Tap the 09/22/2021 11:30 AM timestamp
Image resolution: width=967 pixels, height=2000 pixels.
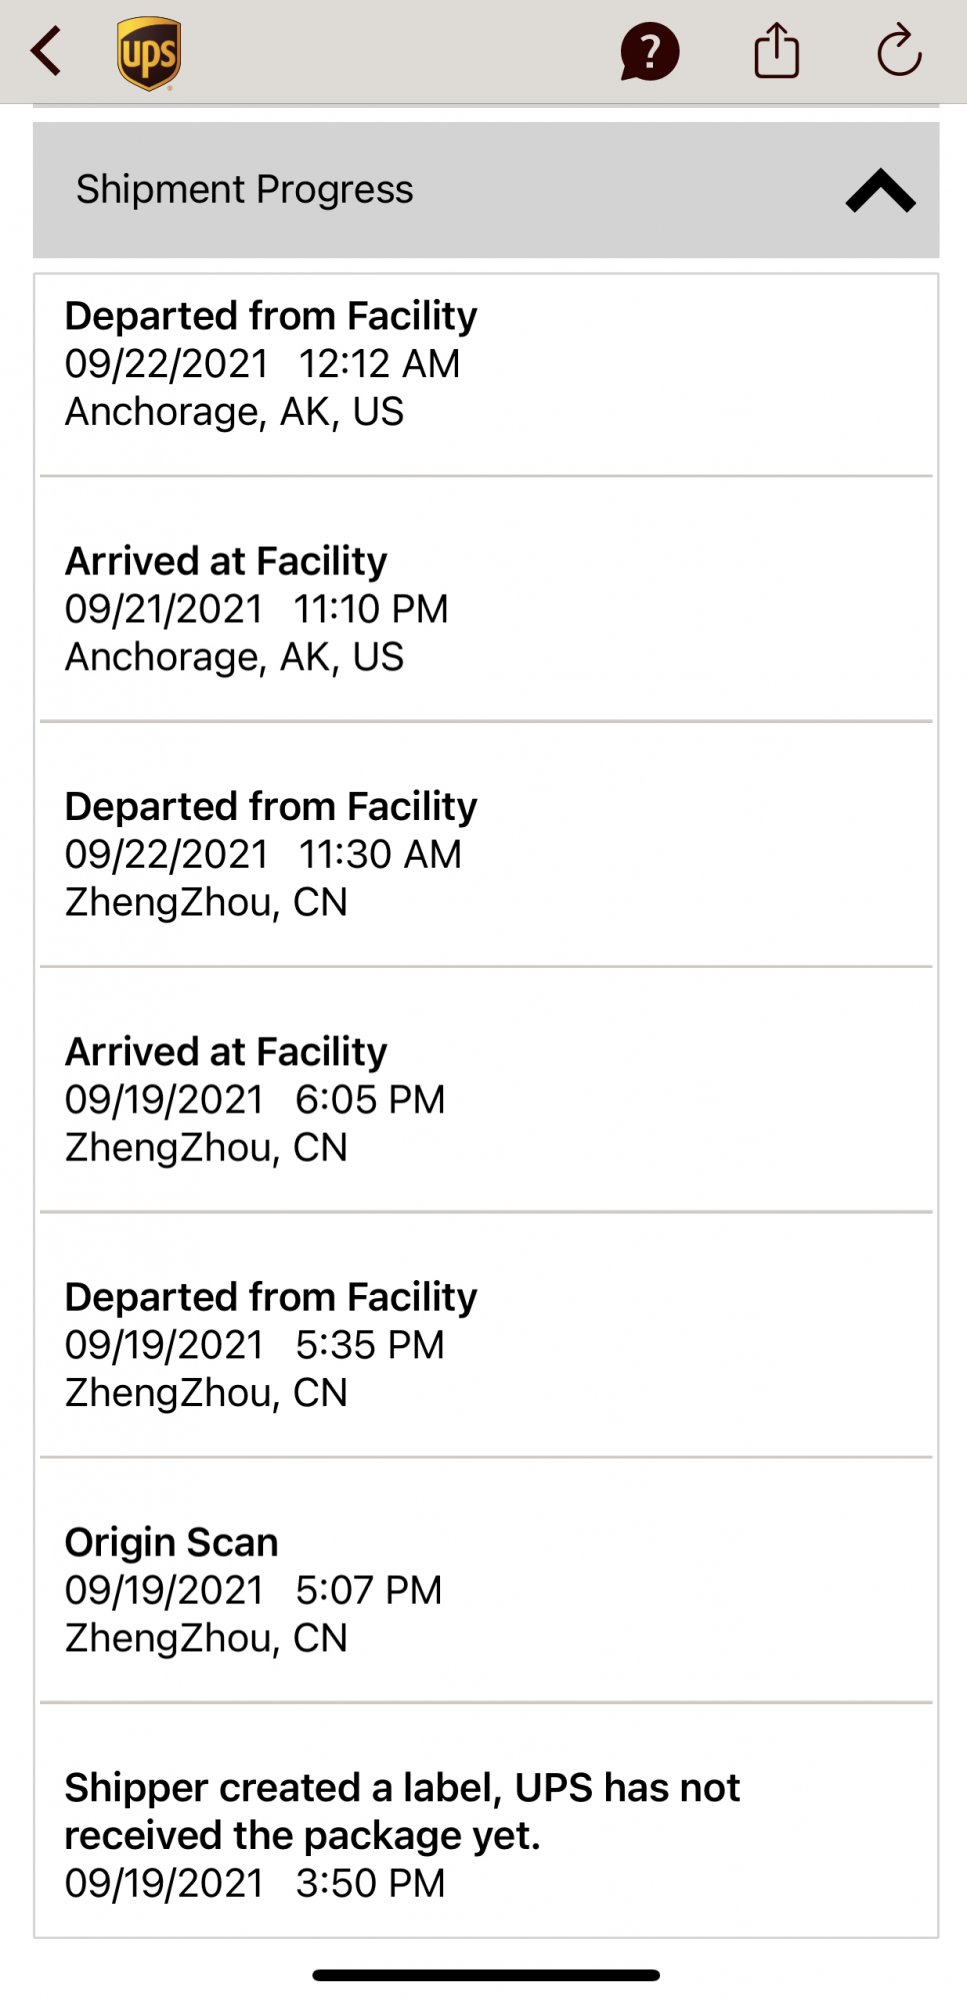263,855
